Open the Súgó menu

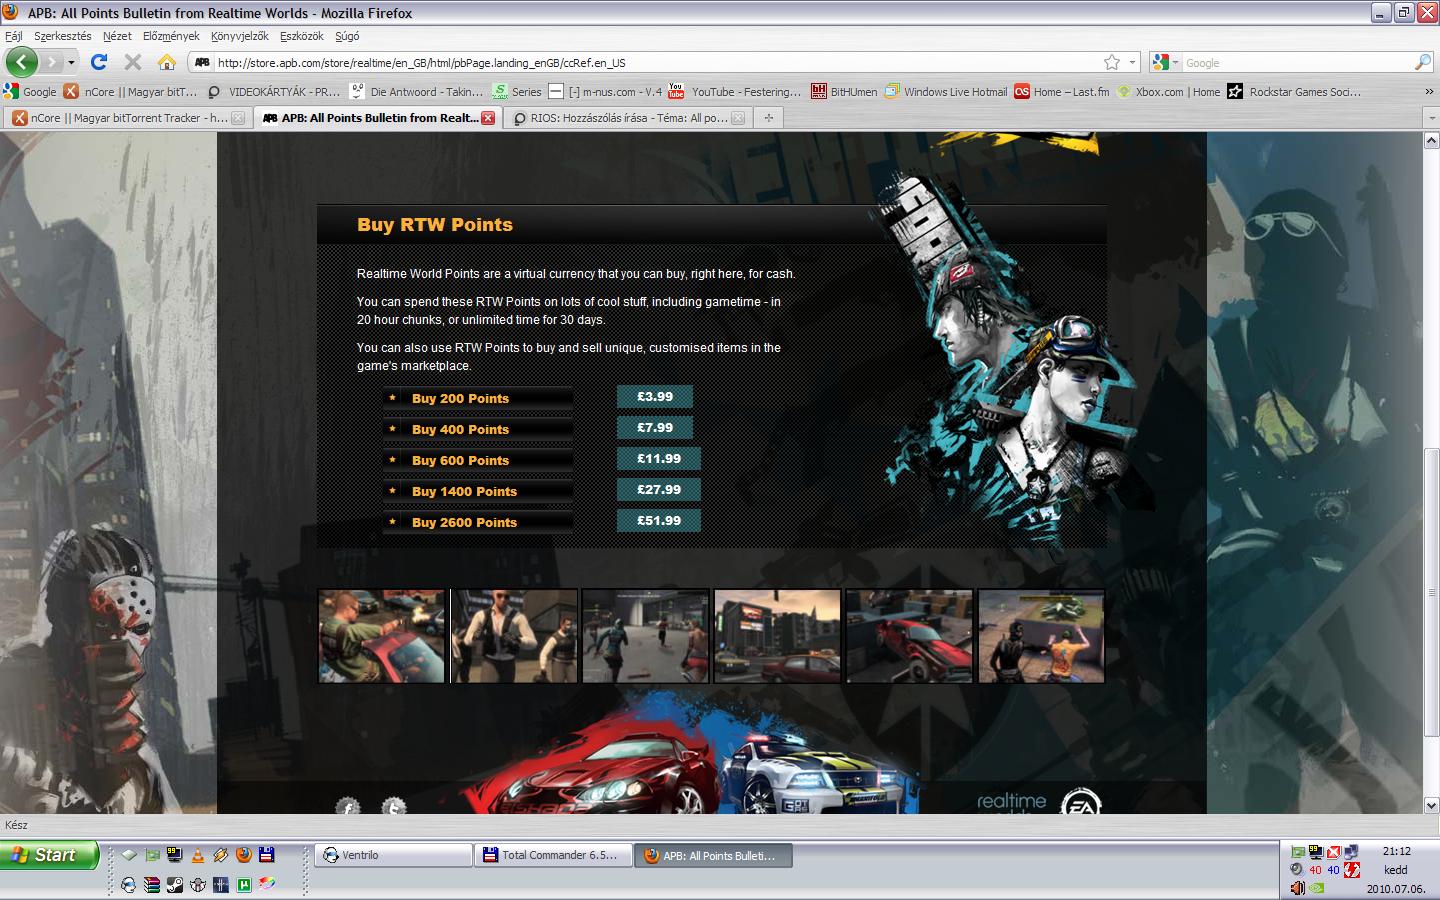click(347, 36)
